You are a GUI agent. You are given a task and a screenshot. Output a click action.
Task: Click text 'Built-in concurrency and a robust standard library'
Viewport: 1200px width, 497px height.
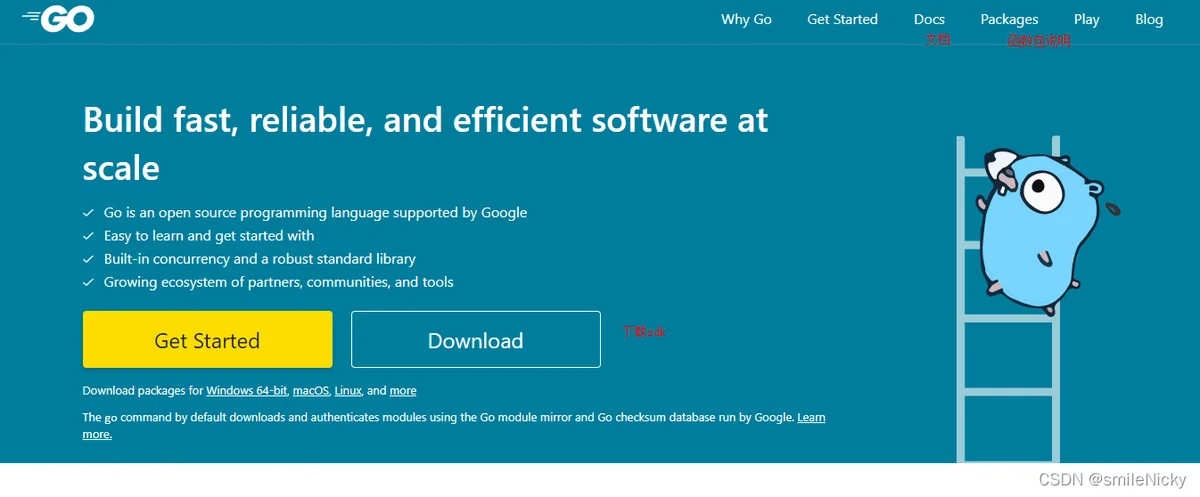(x=260, y=259)
